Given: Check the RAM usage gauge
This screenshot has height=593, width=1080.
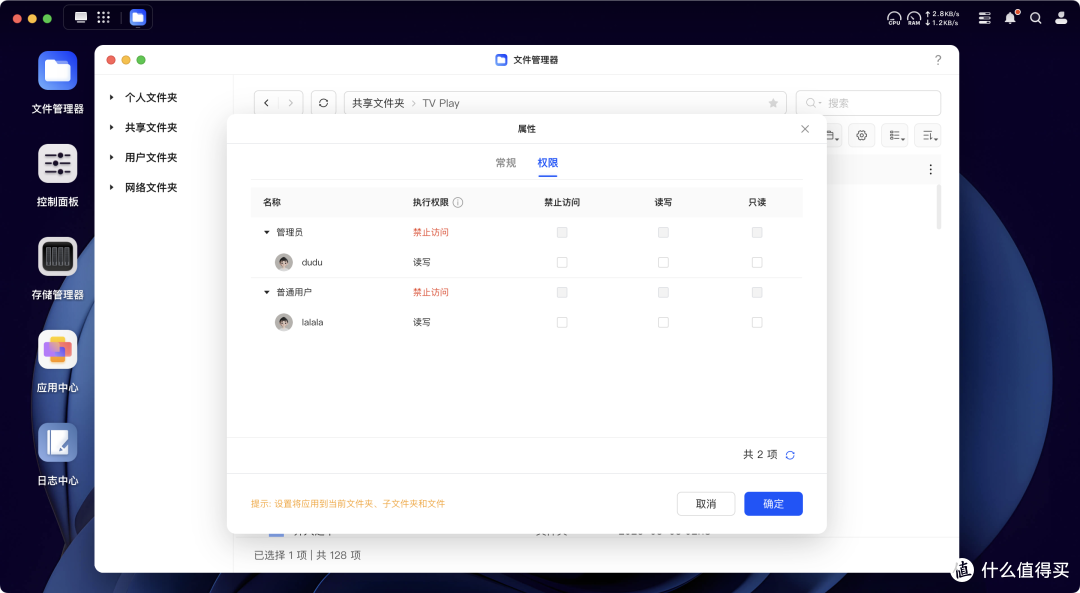Looking at the screenshot, I should [914, 18].
